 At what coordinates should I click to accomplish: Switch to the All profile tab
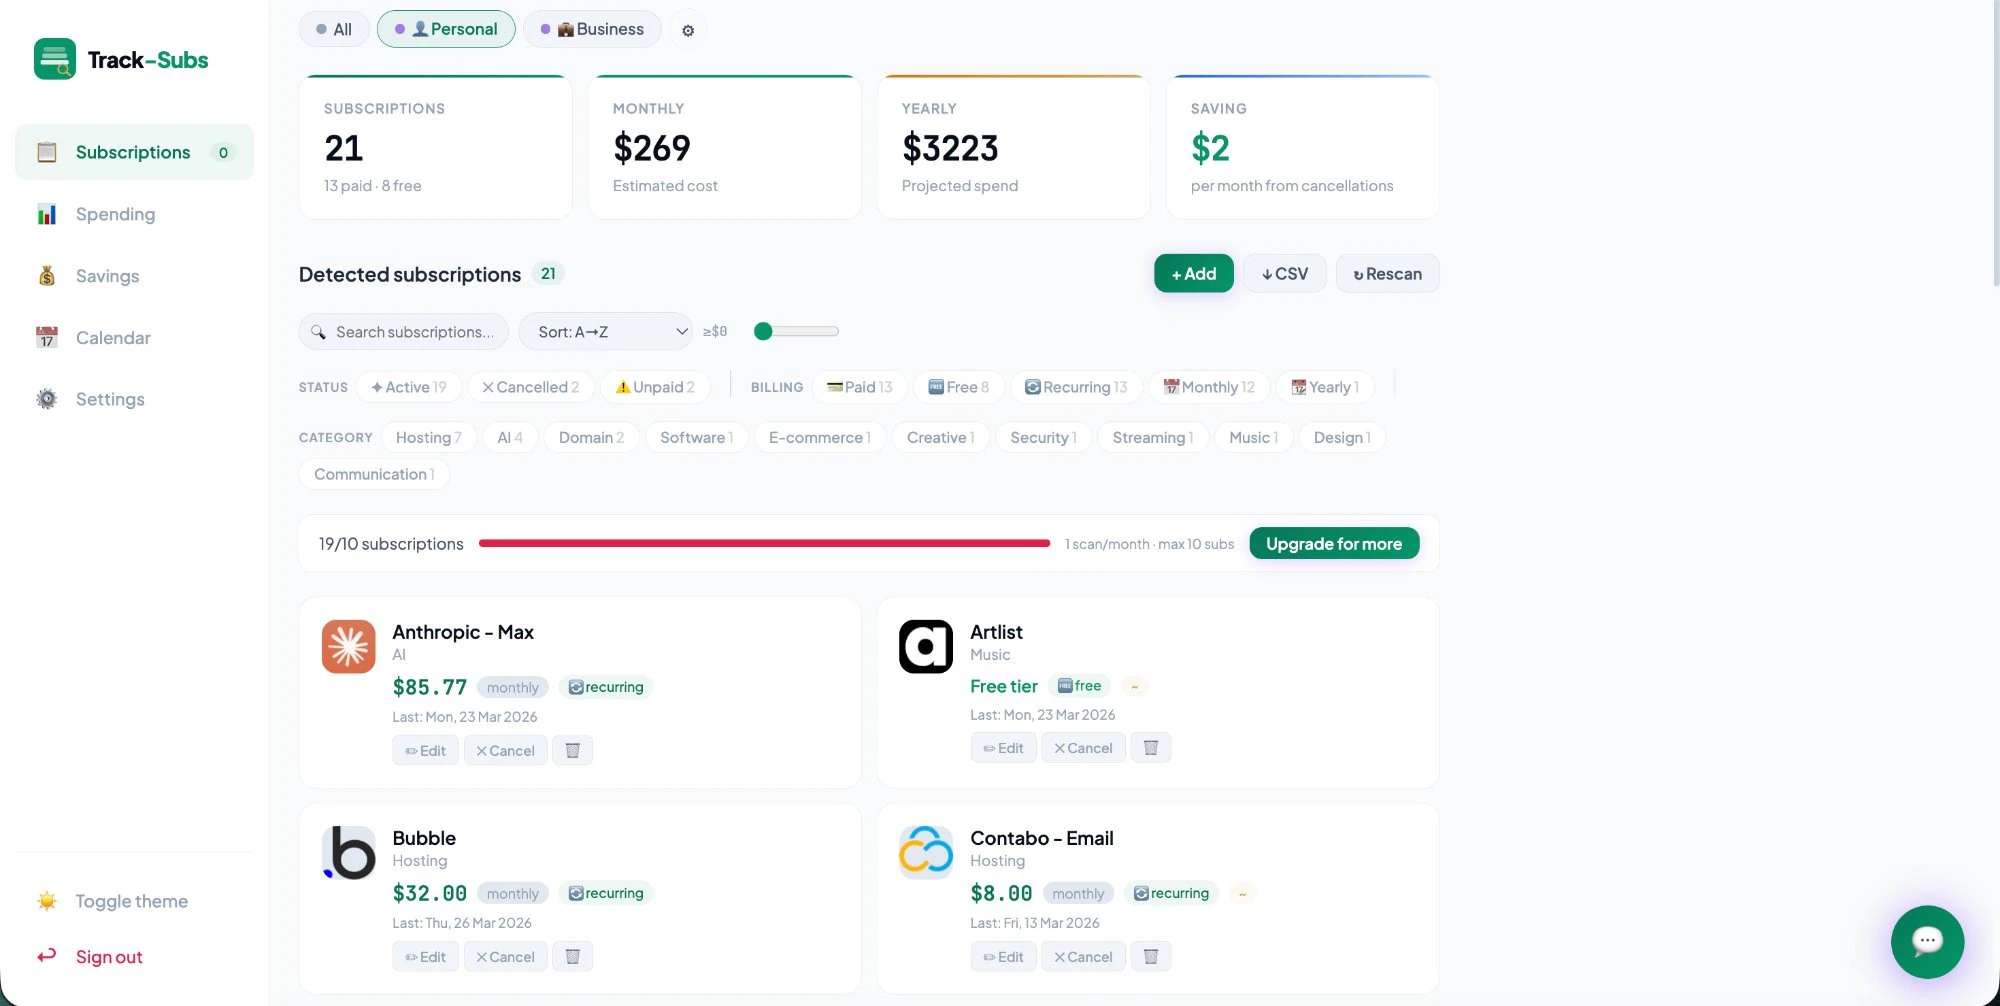click(334, 29)
